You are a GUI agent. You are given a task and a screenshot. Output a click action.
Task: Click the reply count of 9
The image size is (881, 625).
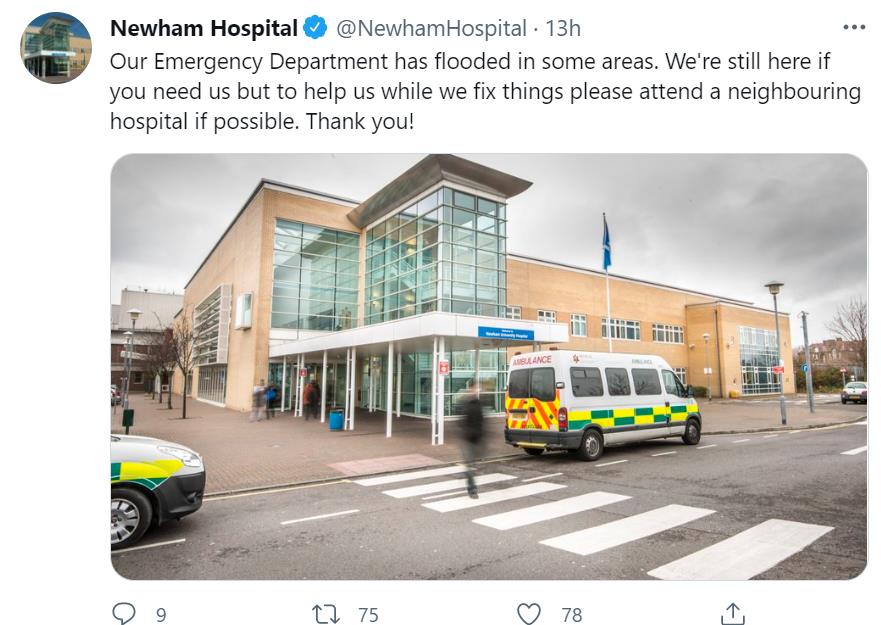[161, 615]
